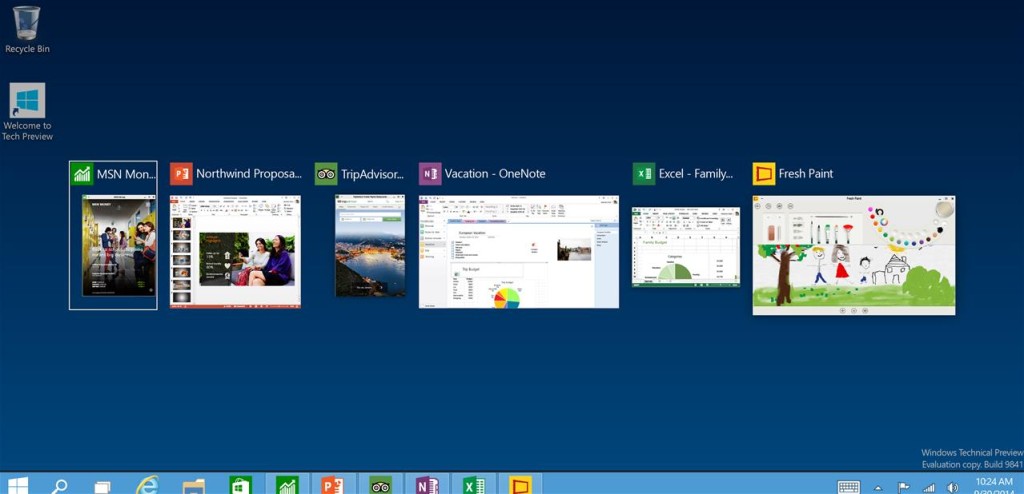
Task: Switch to Northwind Proposal PowerPoint thumbnail
Action: click(x=235, y=252)
